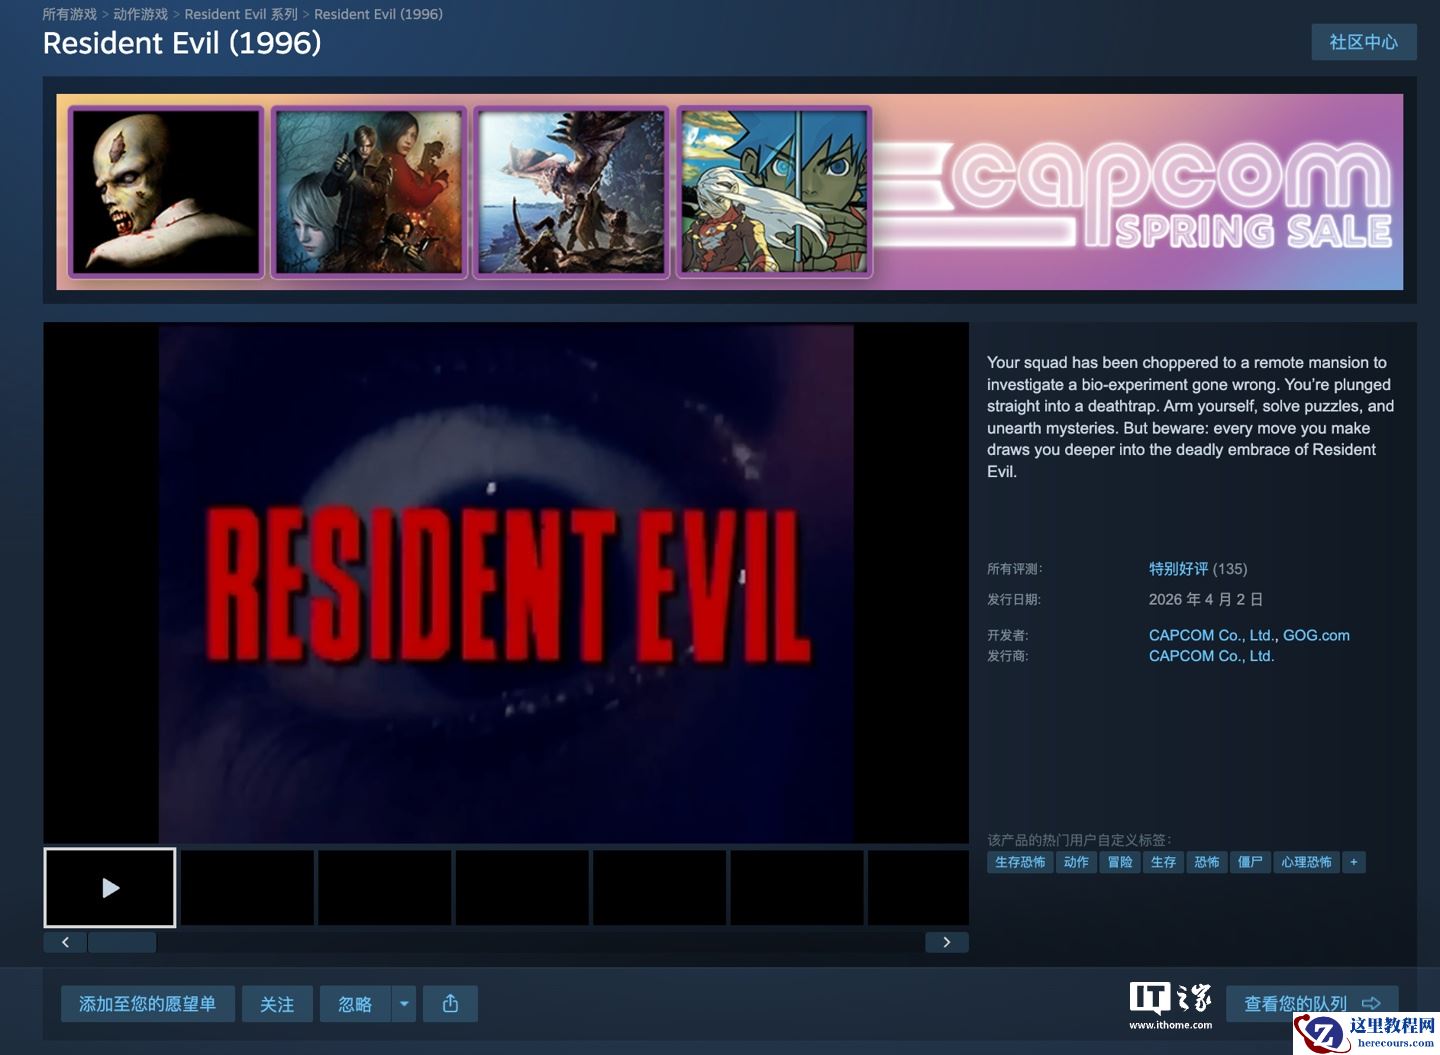Open CAPCOM Co., Ltd. developer link
This screenshot has width=1440, height=1055.
[x=1211, y=635]
